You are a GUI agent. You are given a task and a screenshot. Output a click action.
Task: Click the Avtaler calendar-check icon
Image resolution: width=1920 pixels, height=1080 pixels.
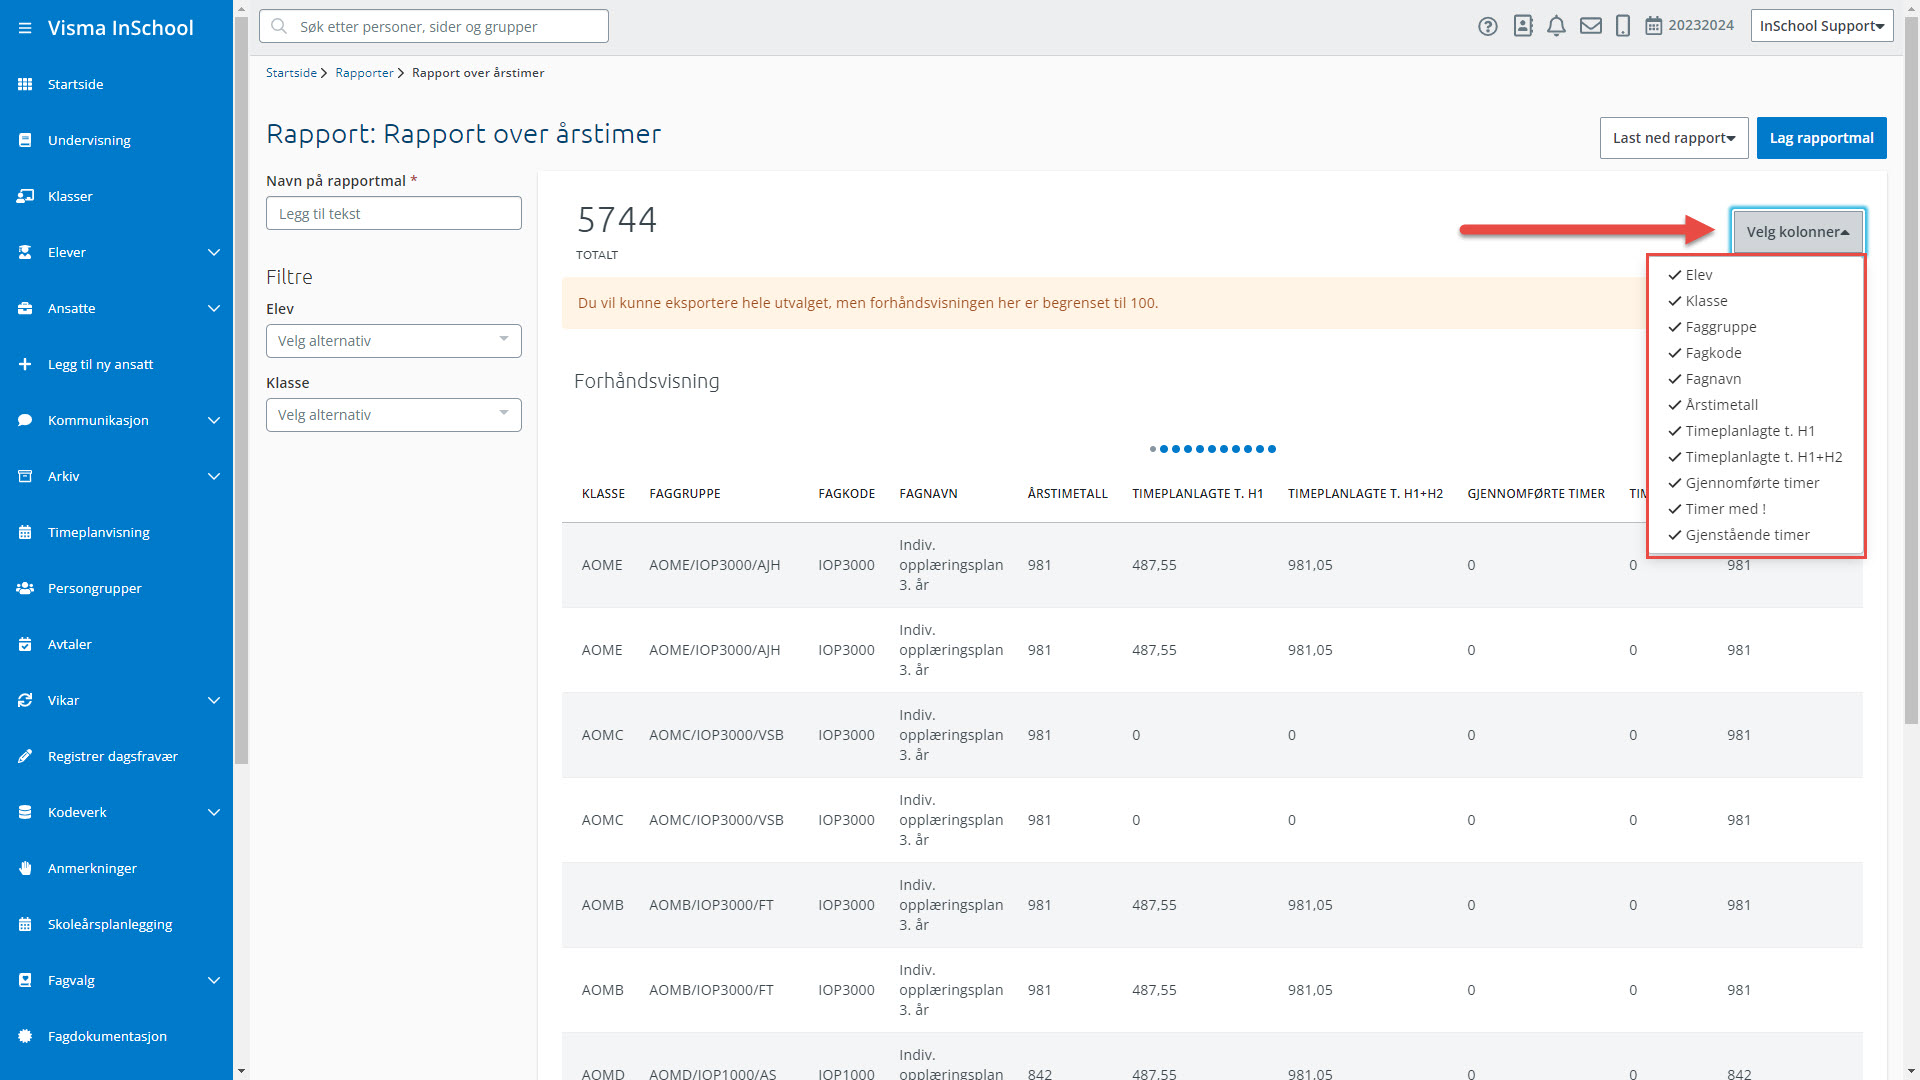click(x=25, y=644)
